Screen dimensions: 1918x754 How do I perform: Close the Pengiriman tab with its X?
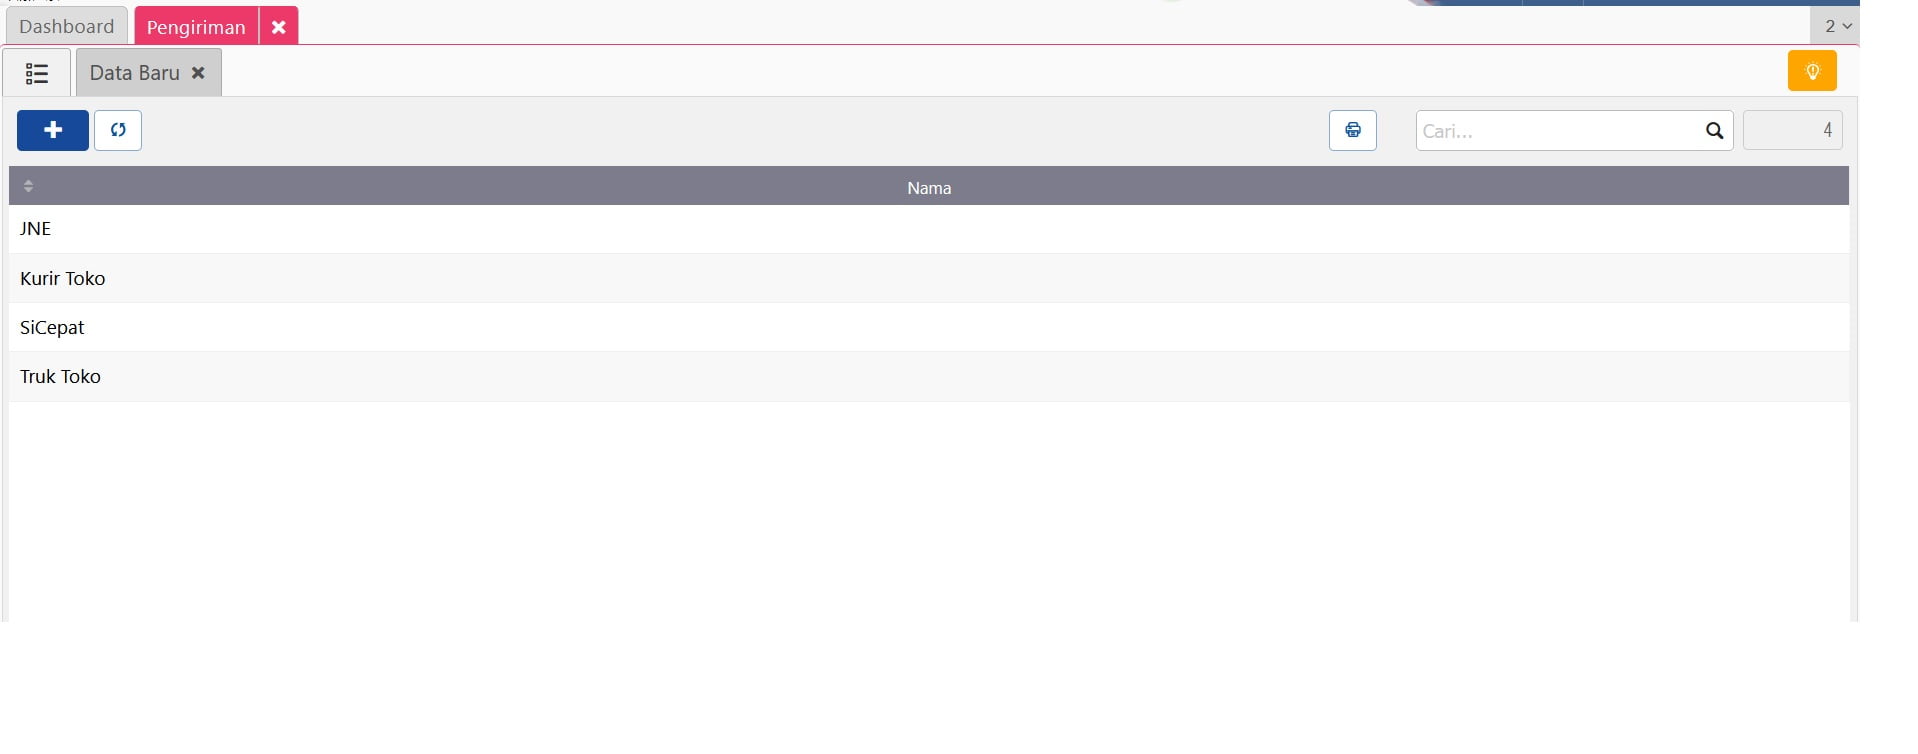(x=279, y=27)
